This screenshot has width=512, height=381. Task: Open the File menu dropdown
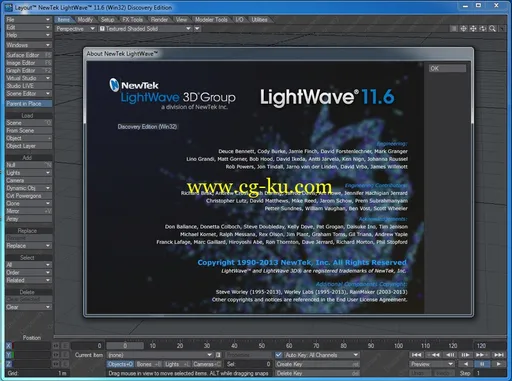(x=28, y=20)
